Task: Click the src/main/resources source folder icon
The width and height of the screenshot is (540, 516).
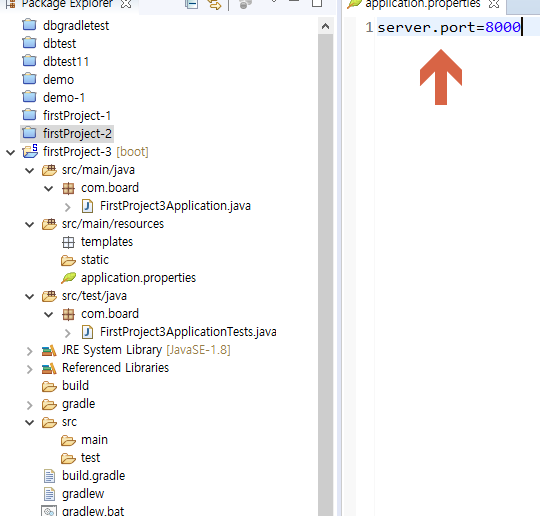Action: coord(49,224)
